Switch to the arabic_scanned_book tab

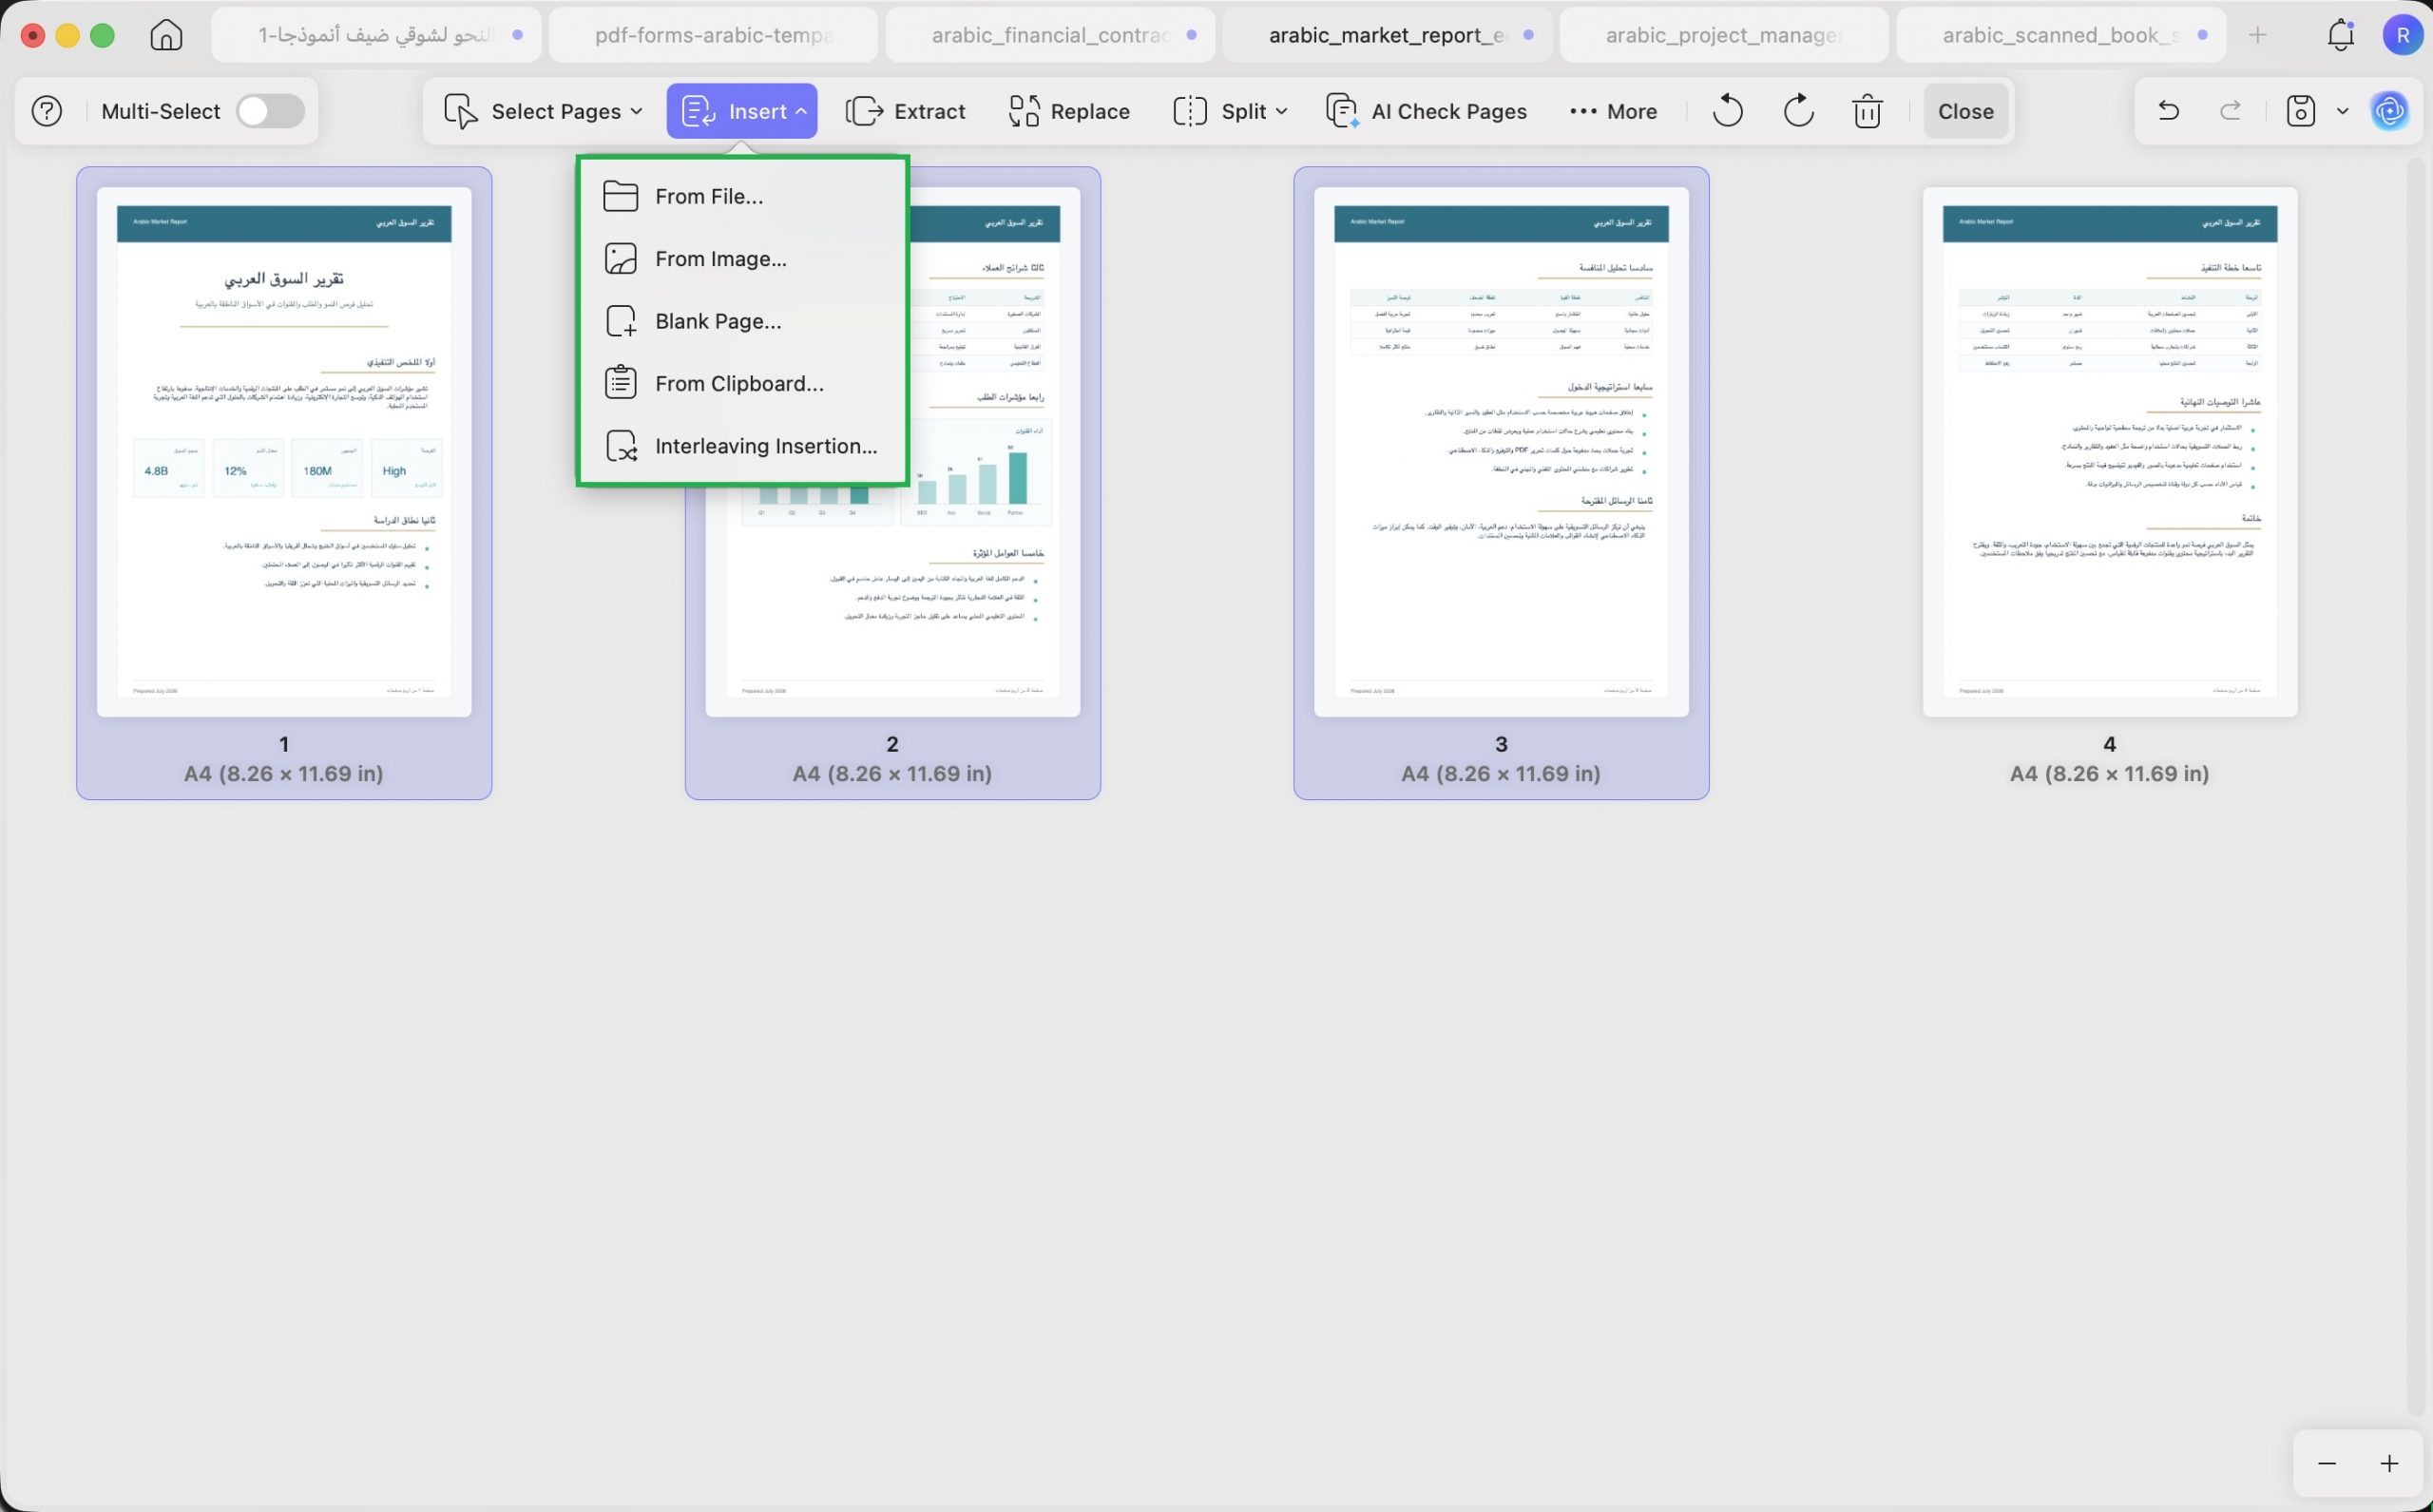[x=2061, y=35]
